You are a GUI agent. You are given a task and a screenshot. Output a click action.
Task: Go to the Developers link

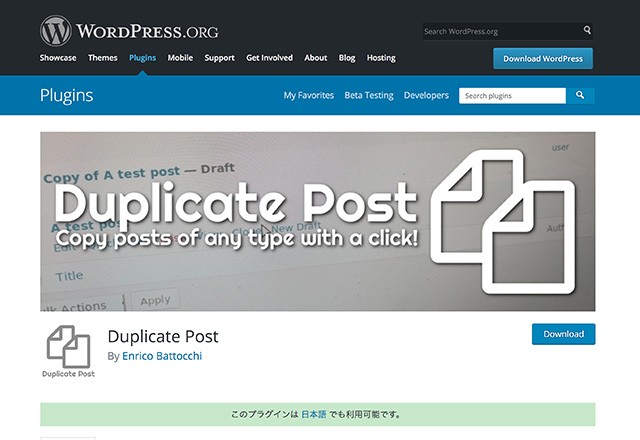pyautogui.click(x=426, y=96)
